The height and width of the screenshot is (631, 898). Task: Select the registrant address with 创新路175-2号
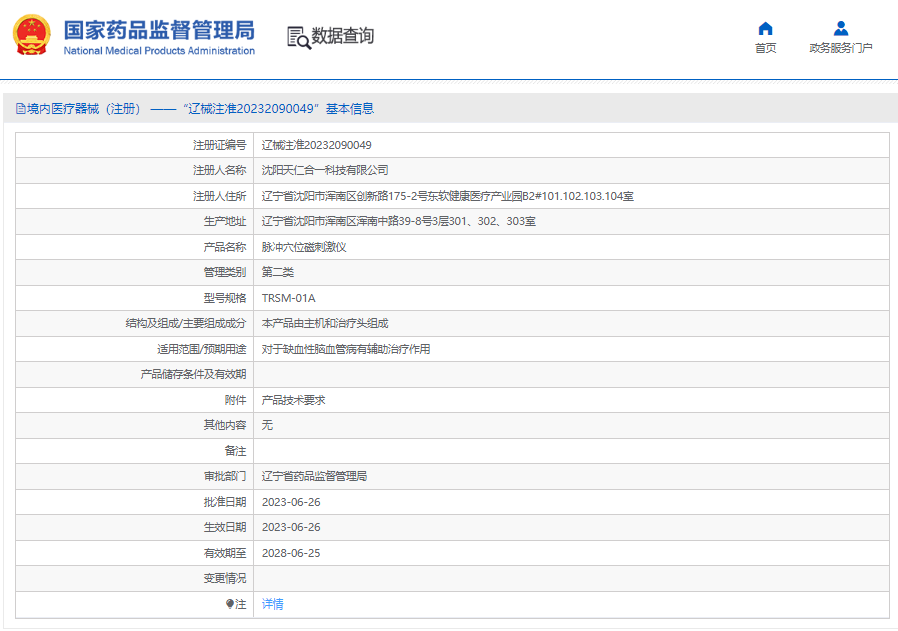click(x=447, y=196)
